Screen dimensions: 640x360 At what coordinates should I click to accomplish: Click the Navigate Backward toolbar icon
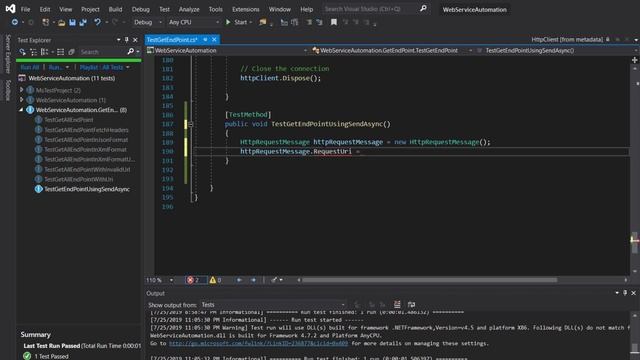click(15, 22)
